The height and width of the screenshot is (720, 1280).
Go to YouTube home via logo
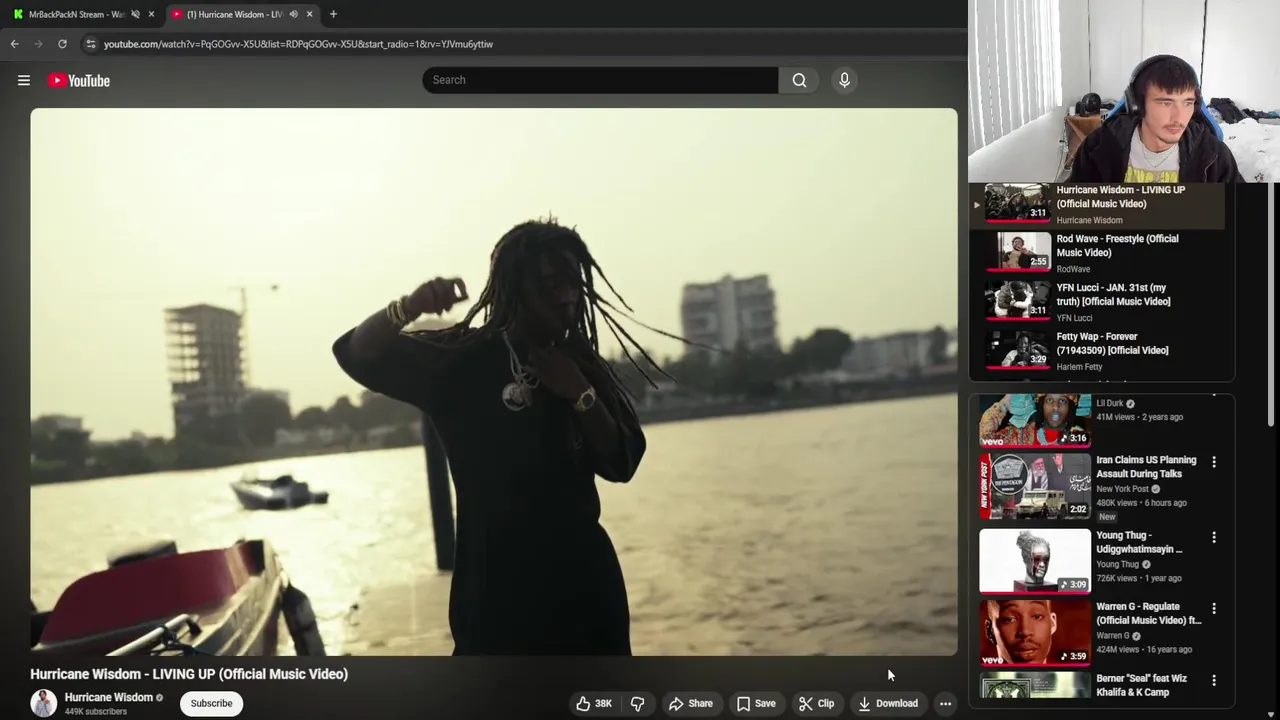[x=79, y=81]
